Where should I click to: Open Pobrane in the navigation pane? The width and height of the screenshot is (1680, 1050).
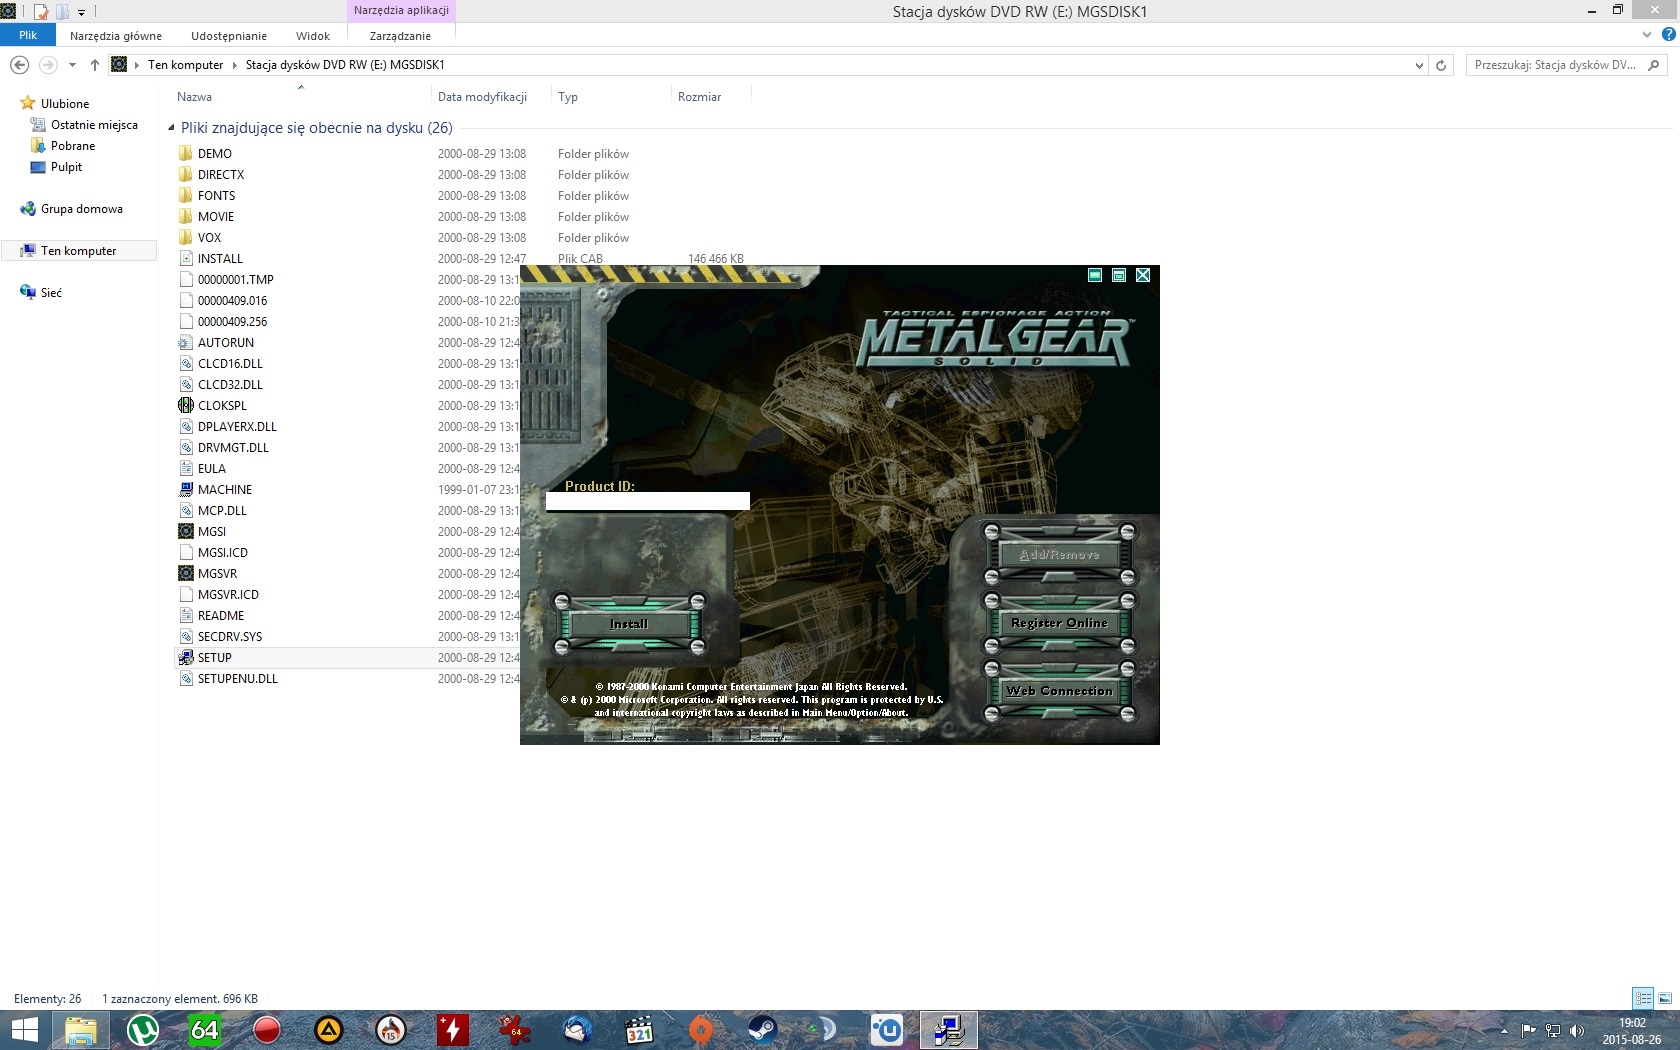[x=73, y=146]
